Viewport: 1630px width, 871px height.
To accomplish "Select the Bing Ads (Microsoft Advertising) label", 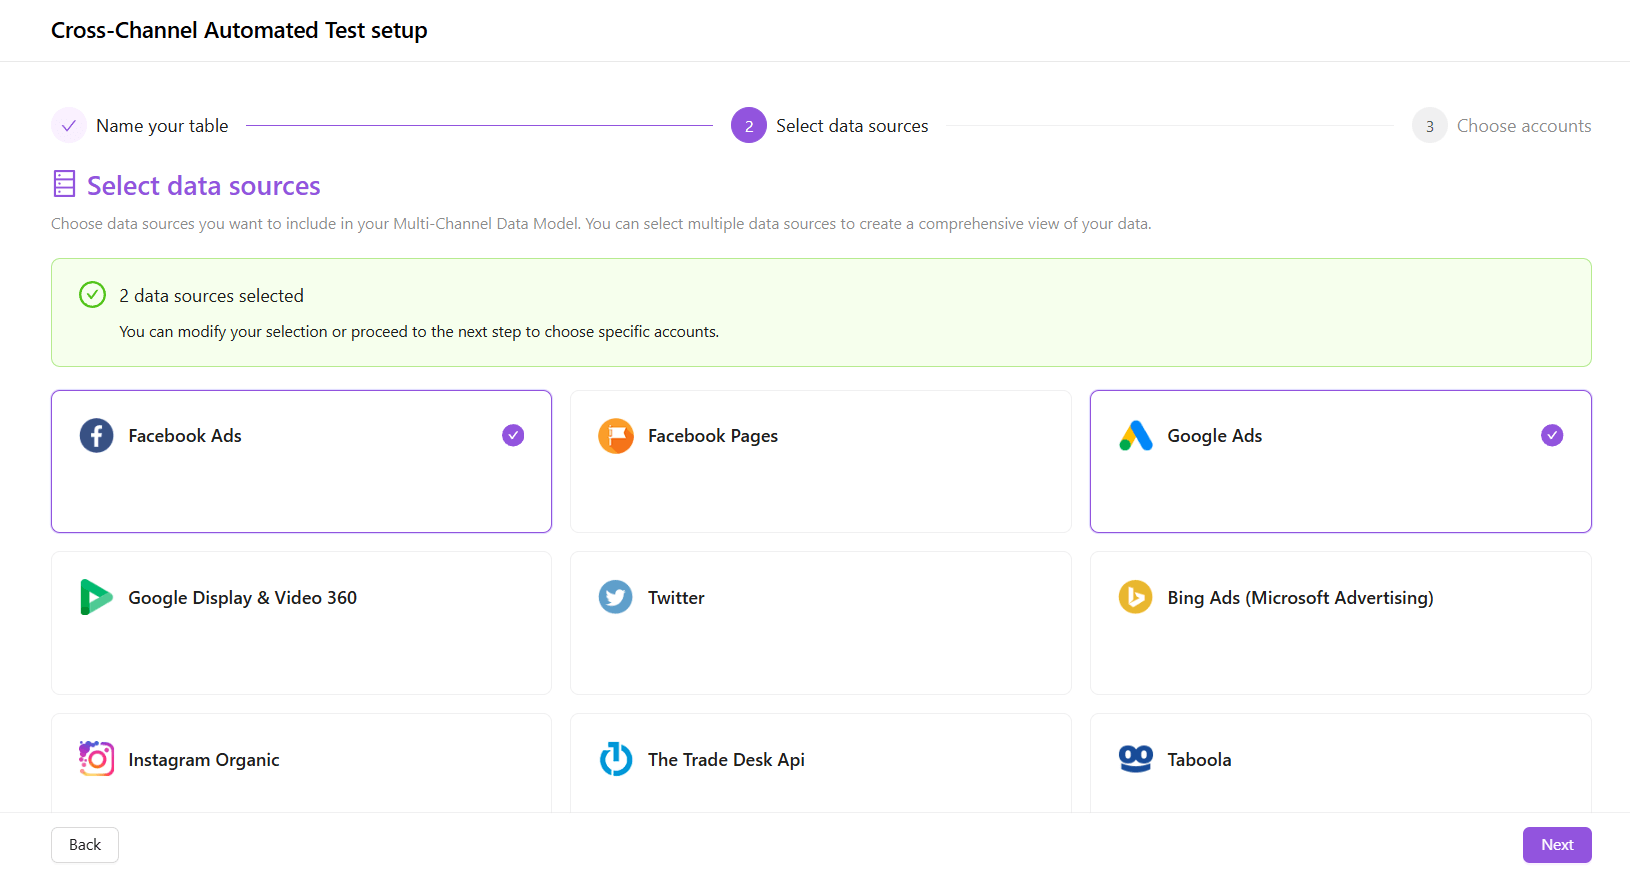I will (1300, 598).
